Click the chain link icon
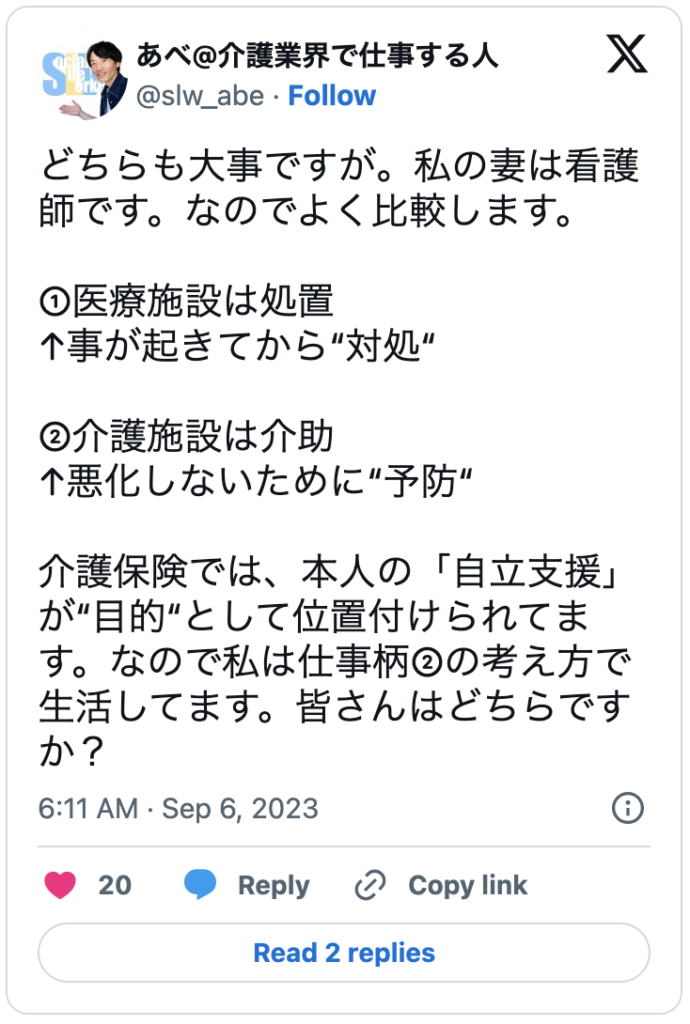The height and width of the screenshot is (1024, 690). [371, 885]
